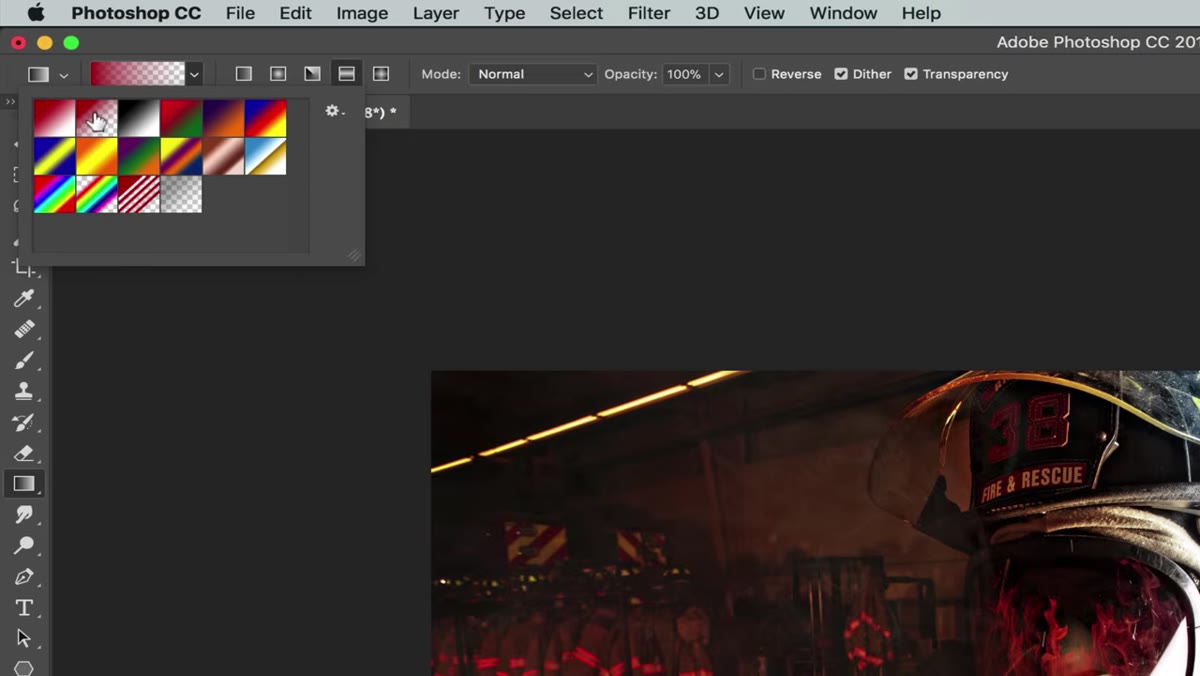Open the Edit menu
The image size is (1200, 676).
click(x=295, y=13)
